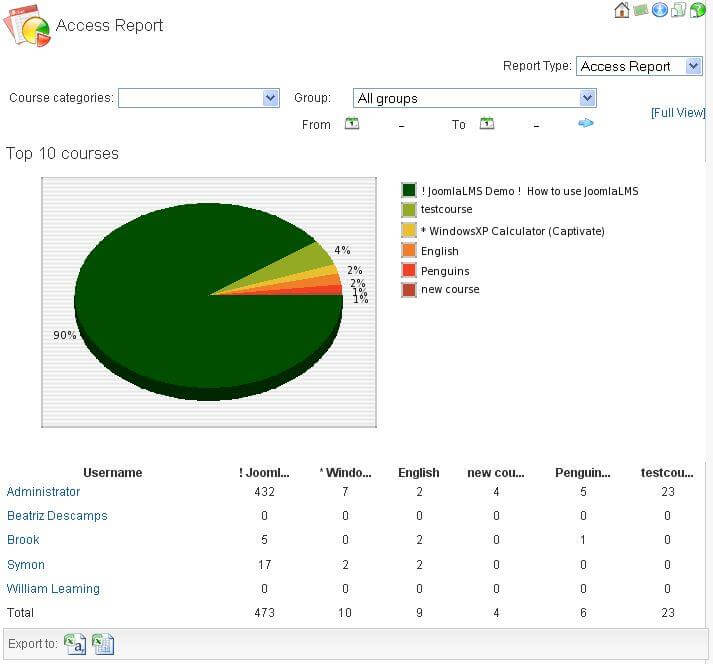Open the From date calendar picker
The width and height of the screenshot is (713, 664).
pyautogui.click(x=351, y=123)
